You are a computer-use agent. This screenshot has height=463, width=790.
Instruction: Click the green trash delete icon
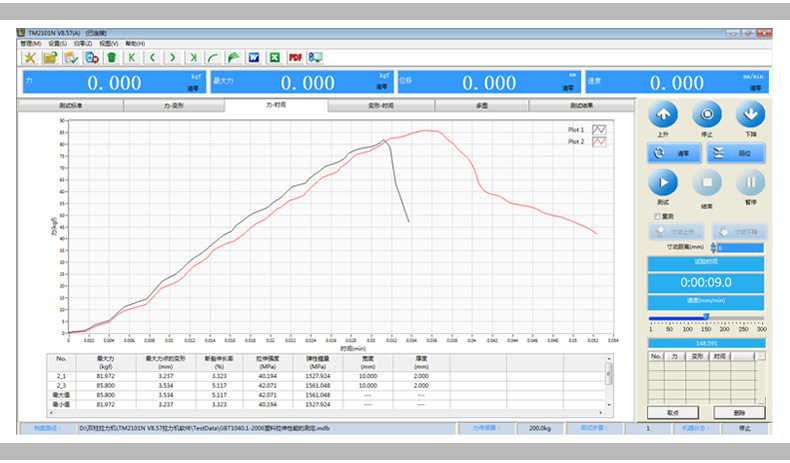[x=111, y=57]
